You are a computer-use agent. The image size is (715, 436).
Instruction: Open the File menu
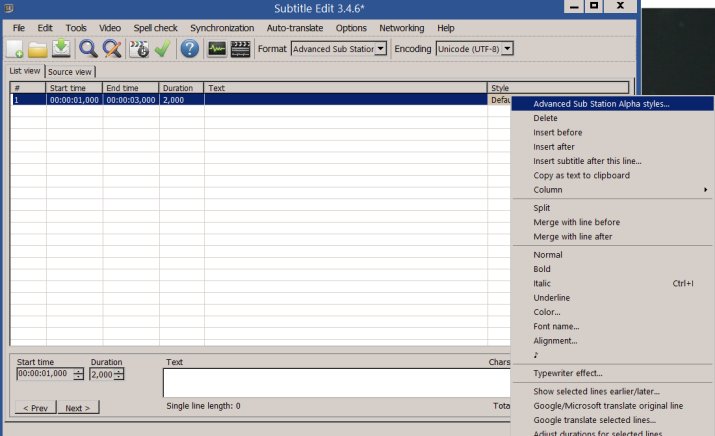[19, 28]
